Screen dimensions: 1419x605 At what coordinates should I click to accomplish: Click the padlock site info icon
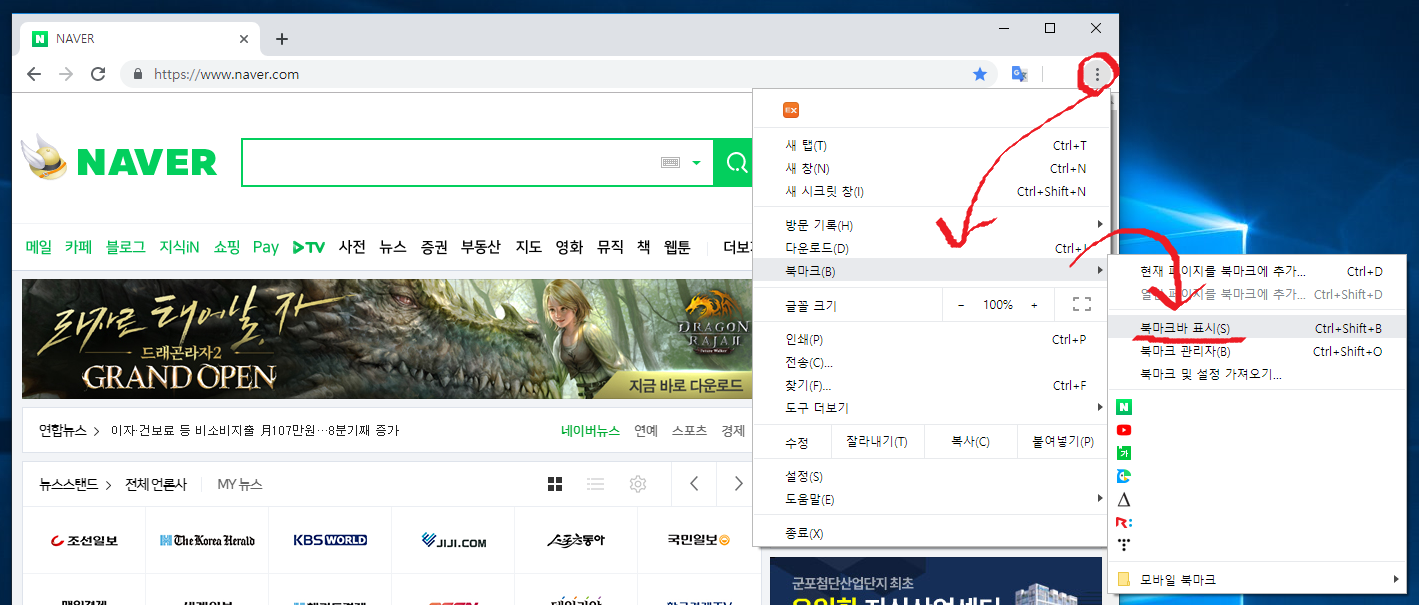138,74
